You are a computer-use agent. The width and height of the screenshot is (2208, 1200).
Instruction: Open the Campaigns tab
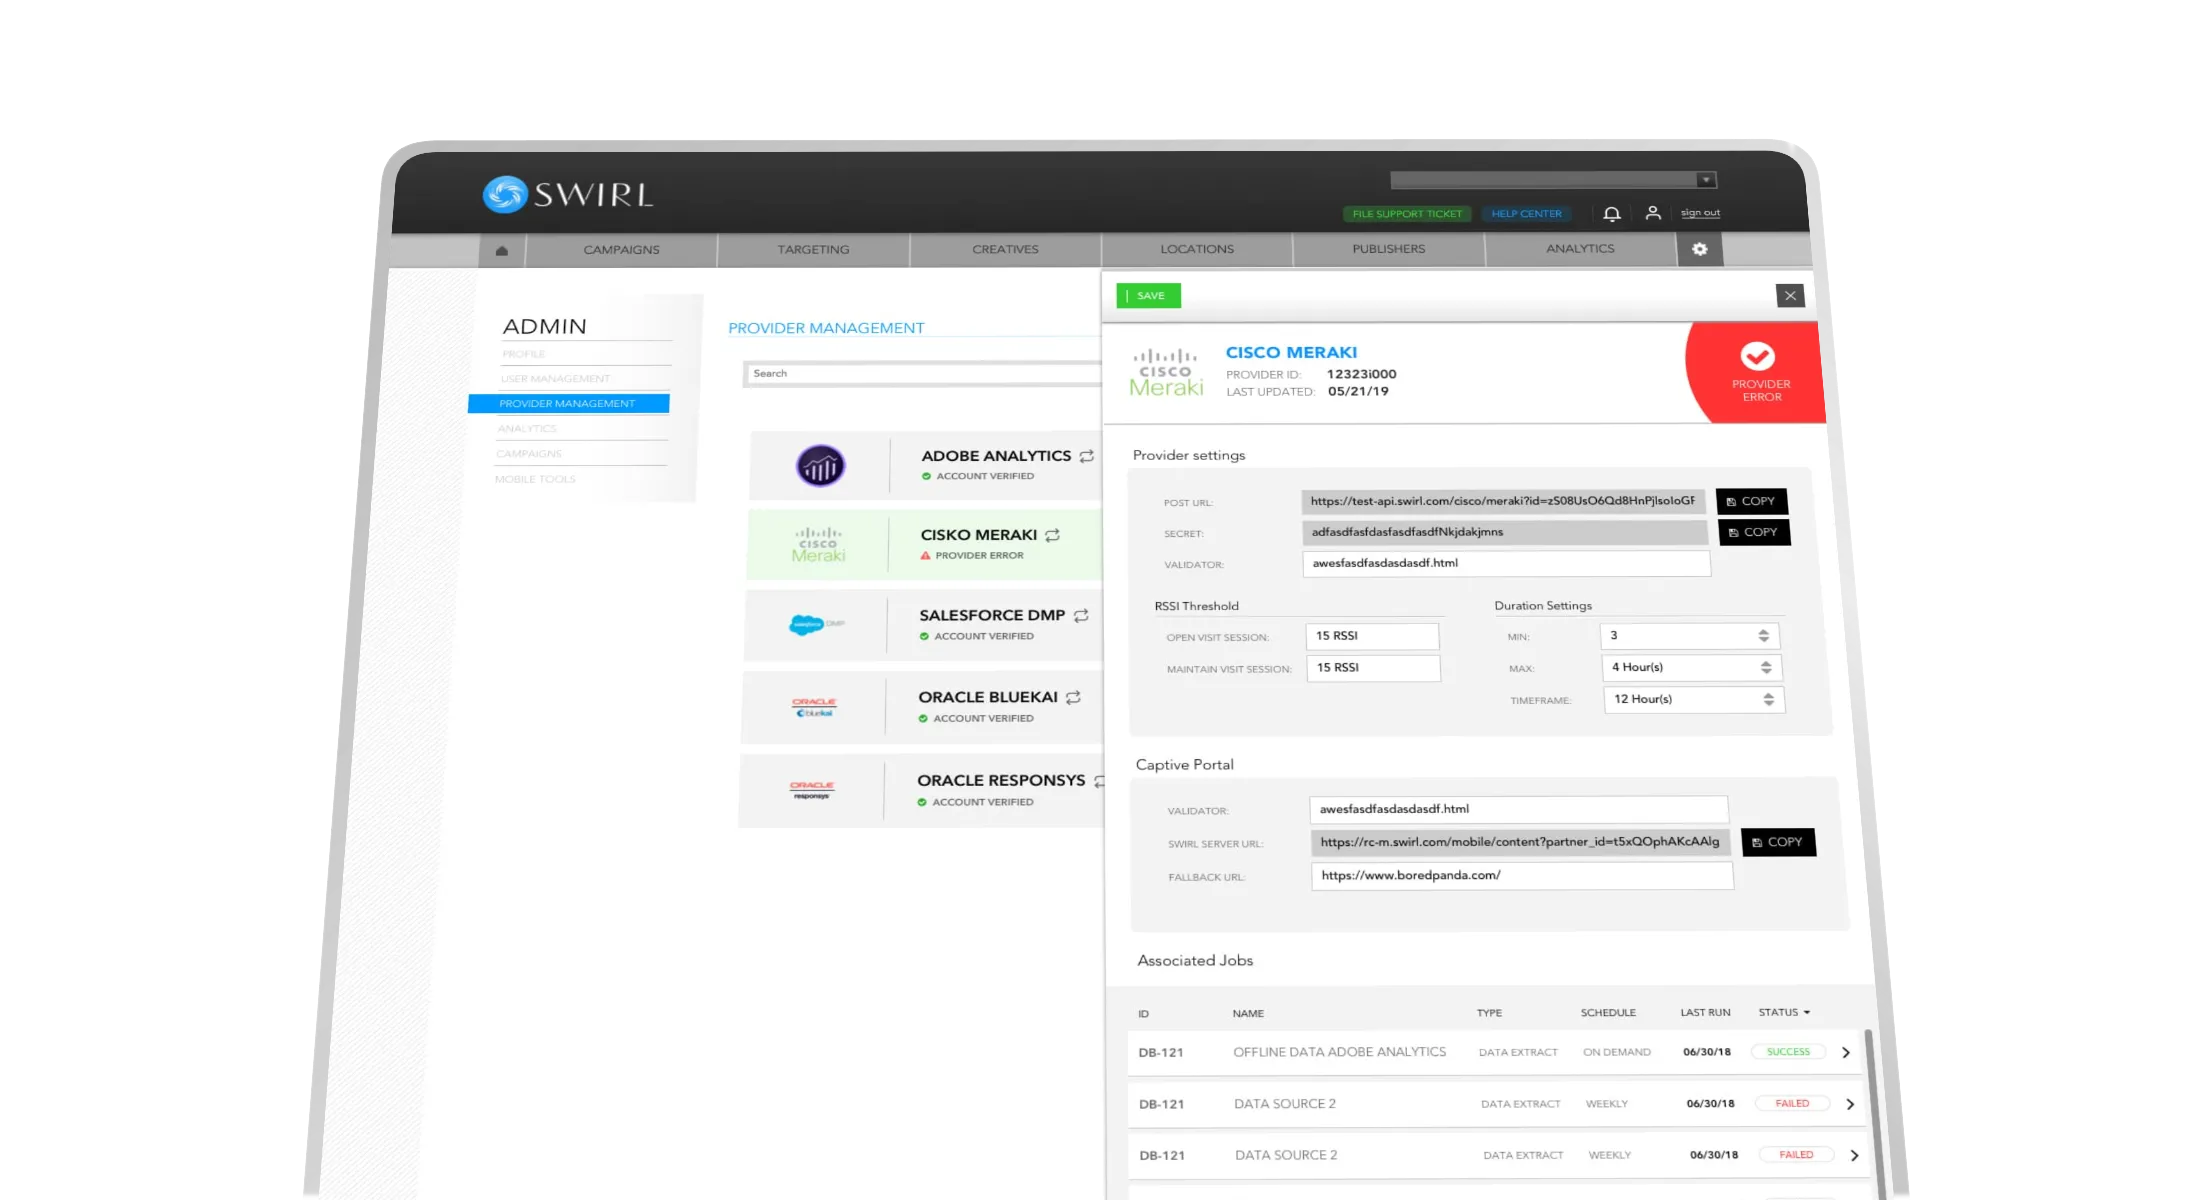click(621, 250)
